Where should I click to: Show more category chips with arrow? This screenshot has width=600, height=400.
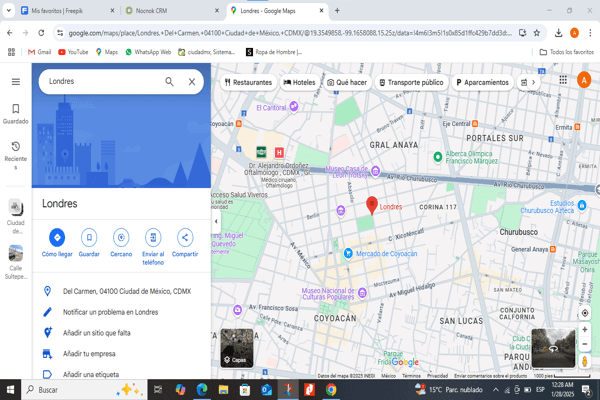tap(533, 82)
